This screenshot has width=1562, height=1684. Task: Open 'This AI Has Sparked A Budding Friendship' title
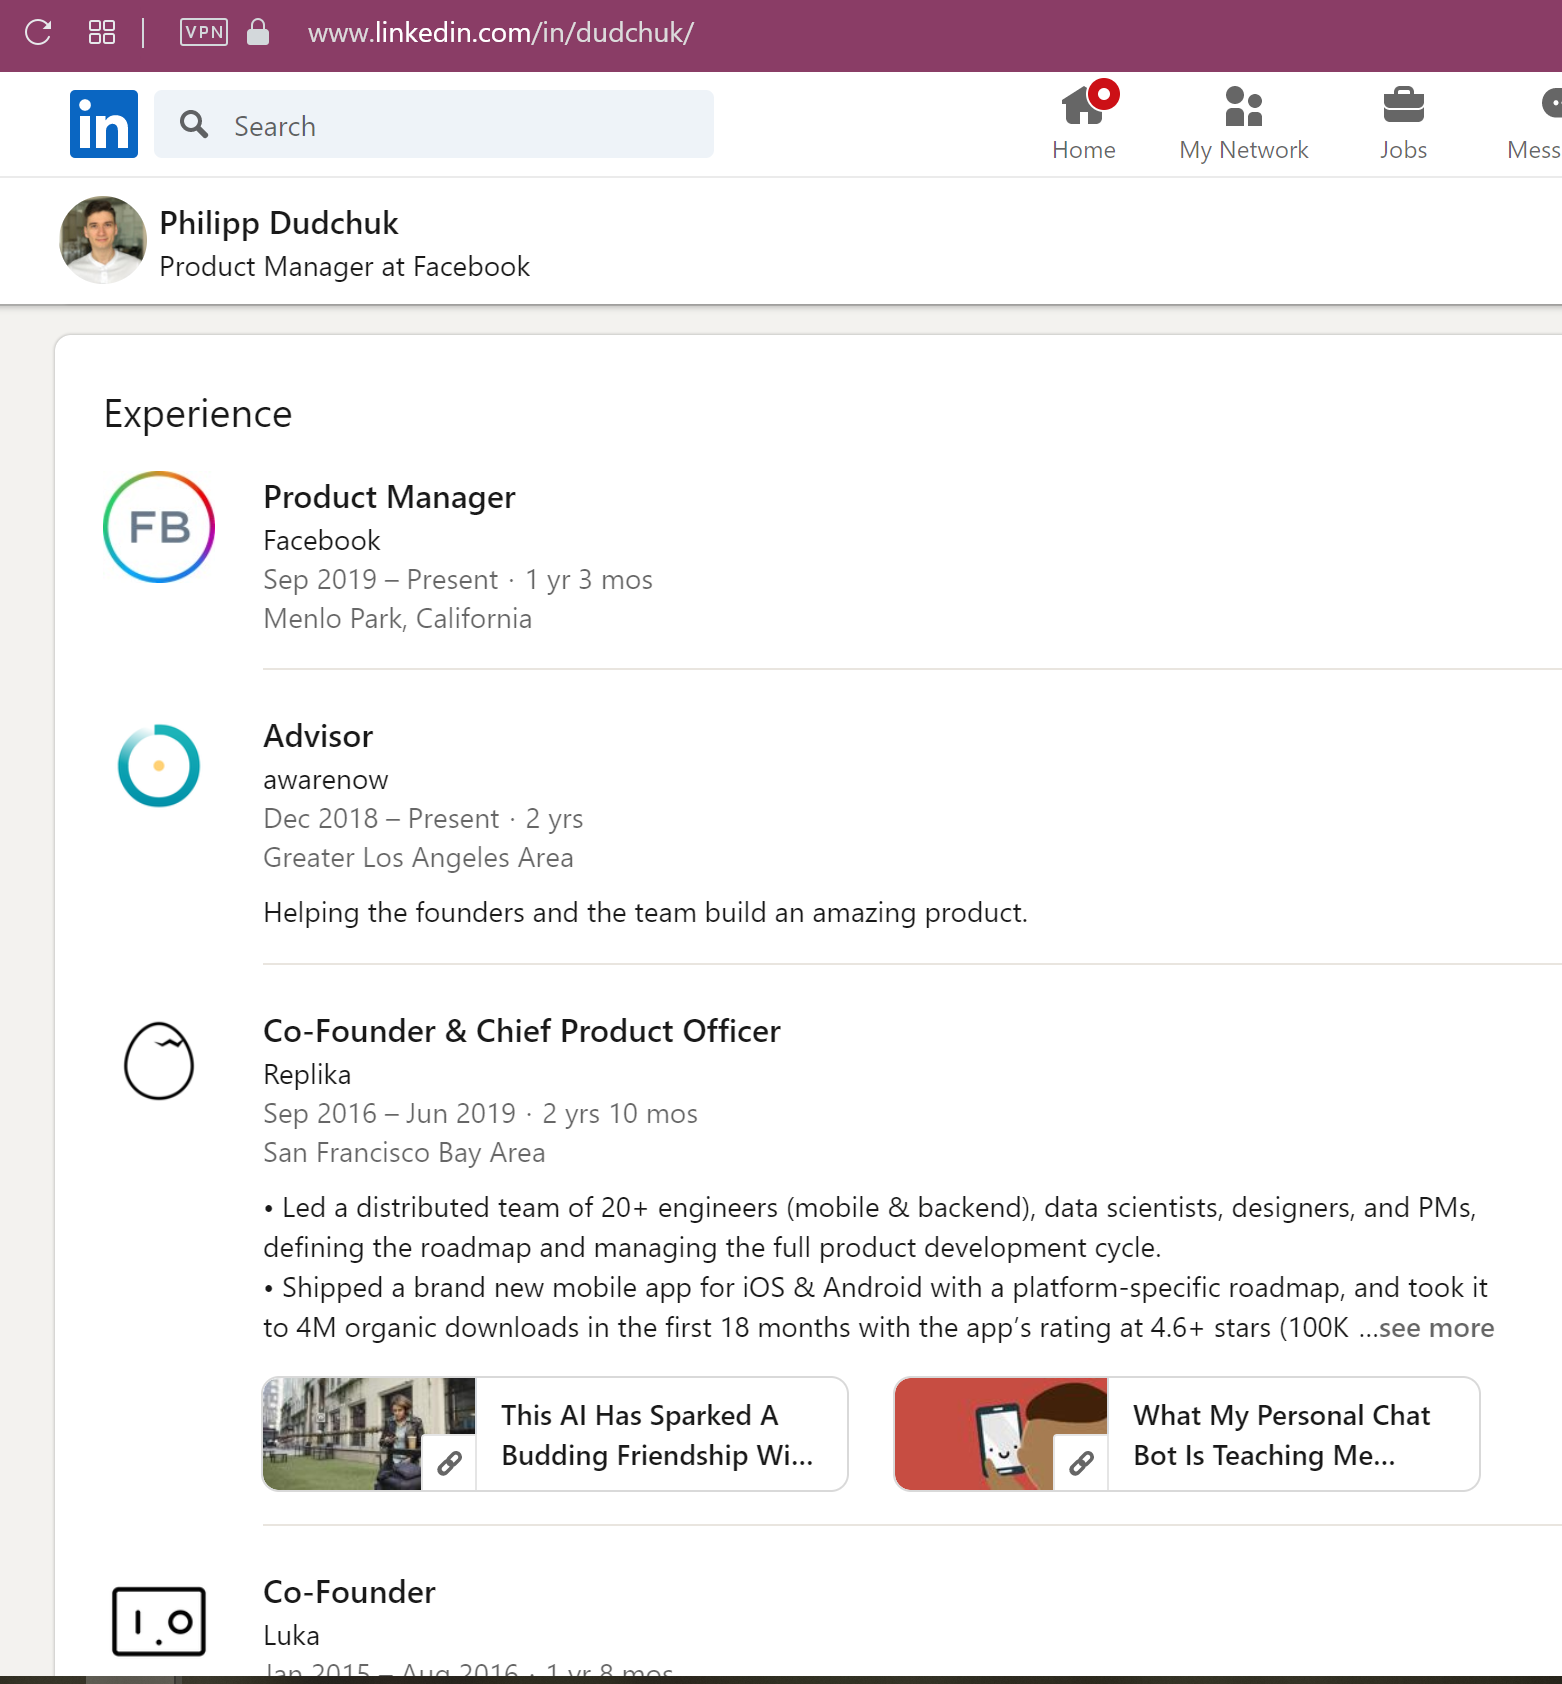coord(658,1435)
